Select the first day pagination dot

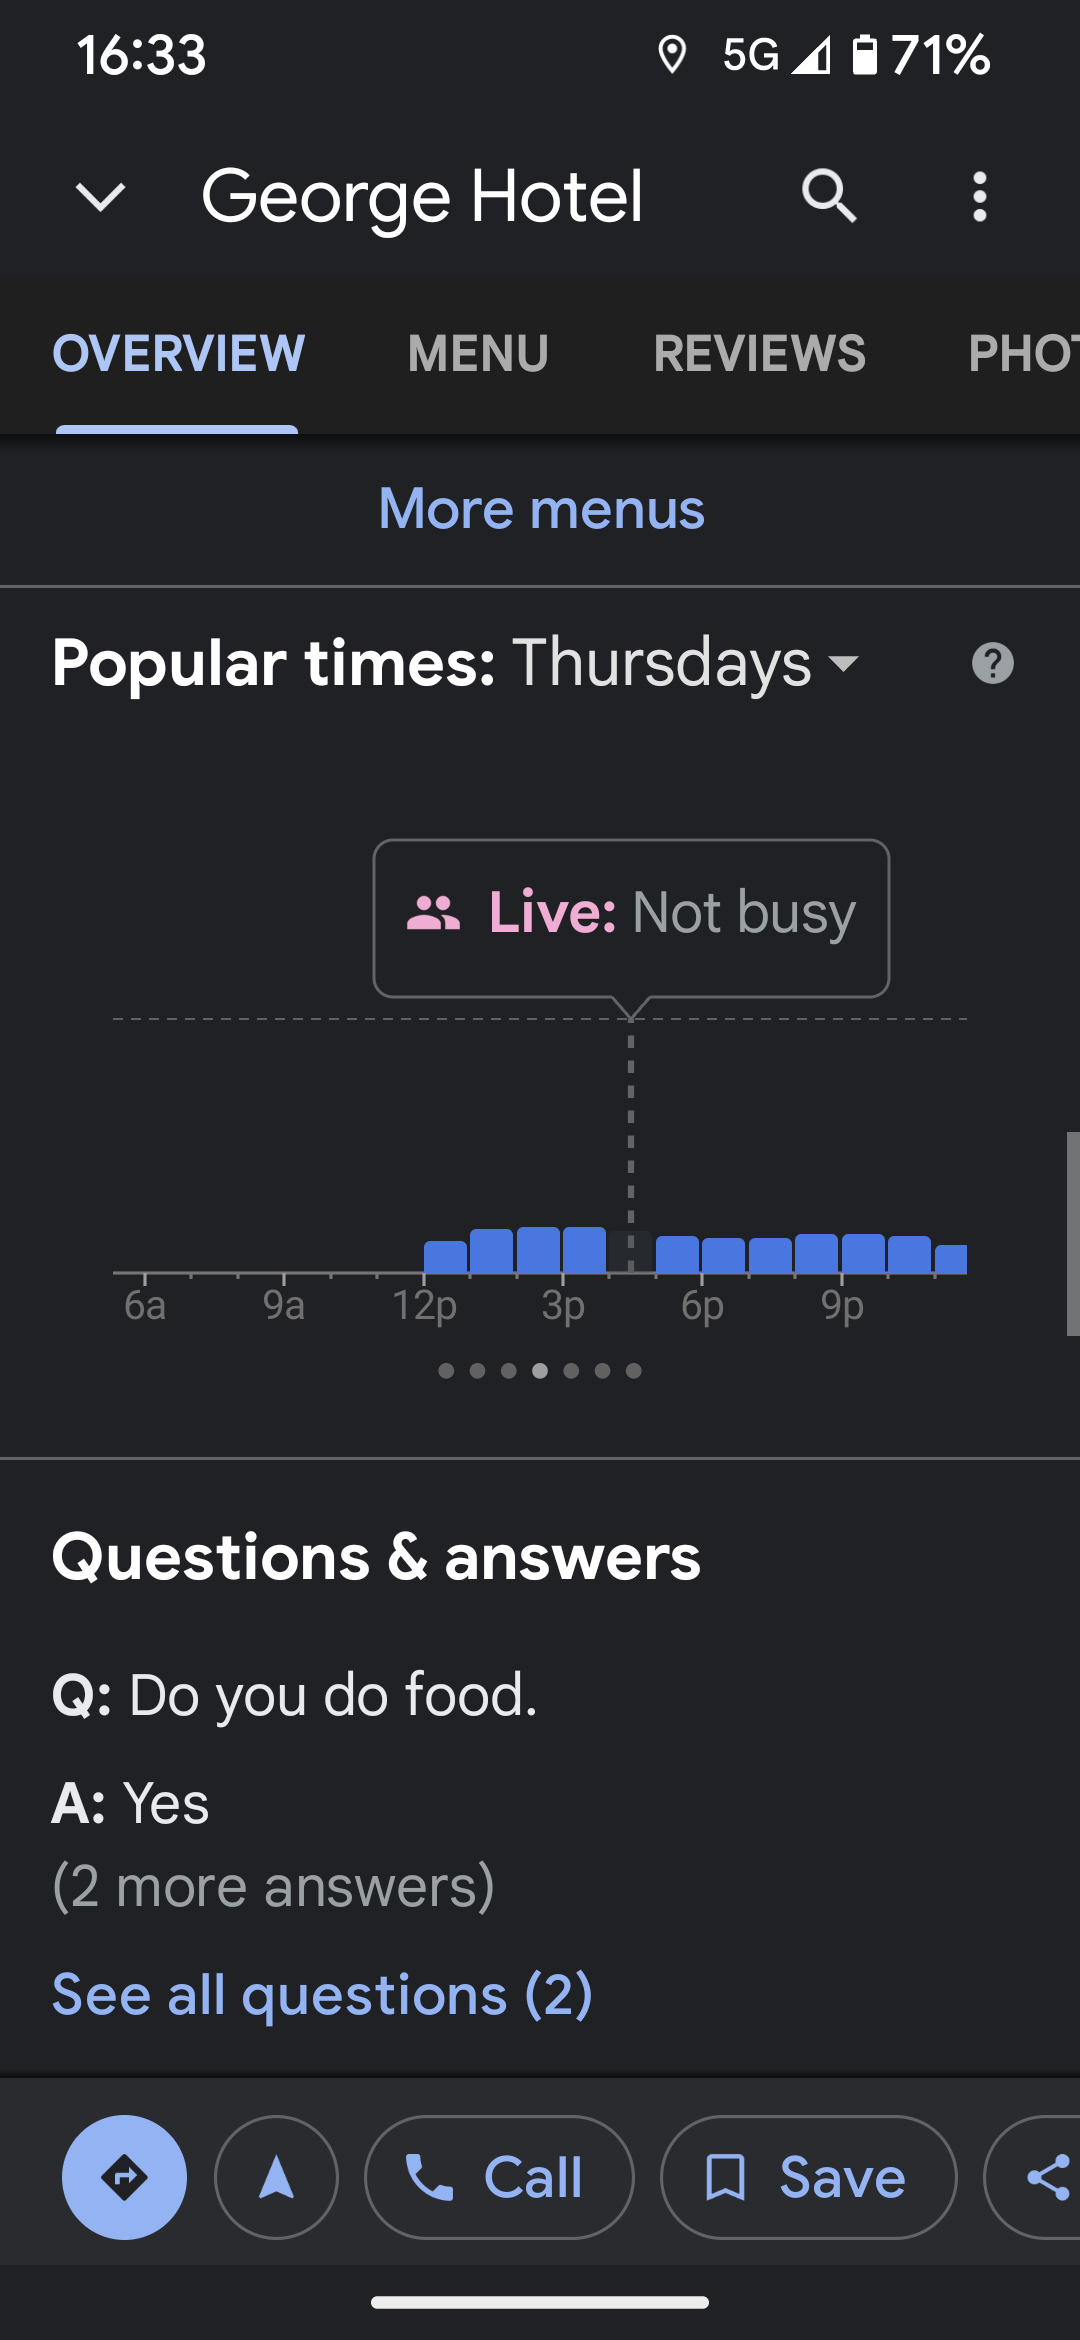[x=446, y=1371]
